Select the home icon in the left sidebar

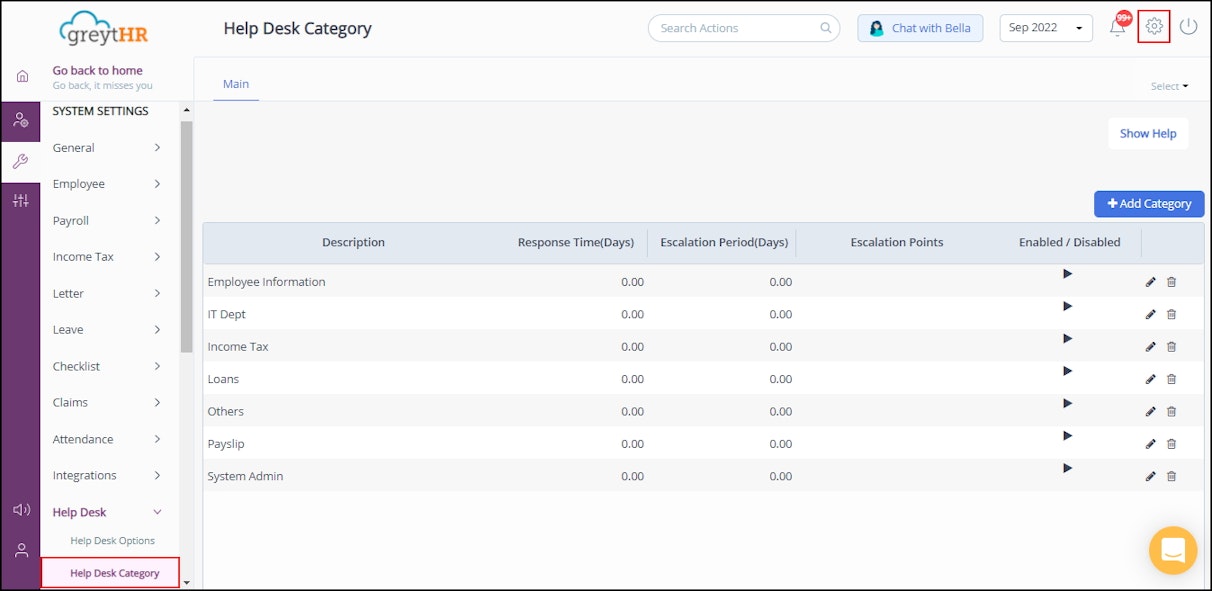coord(21,74)
